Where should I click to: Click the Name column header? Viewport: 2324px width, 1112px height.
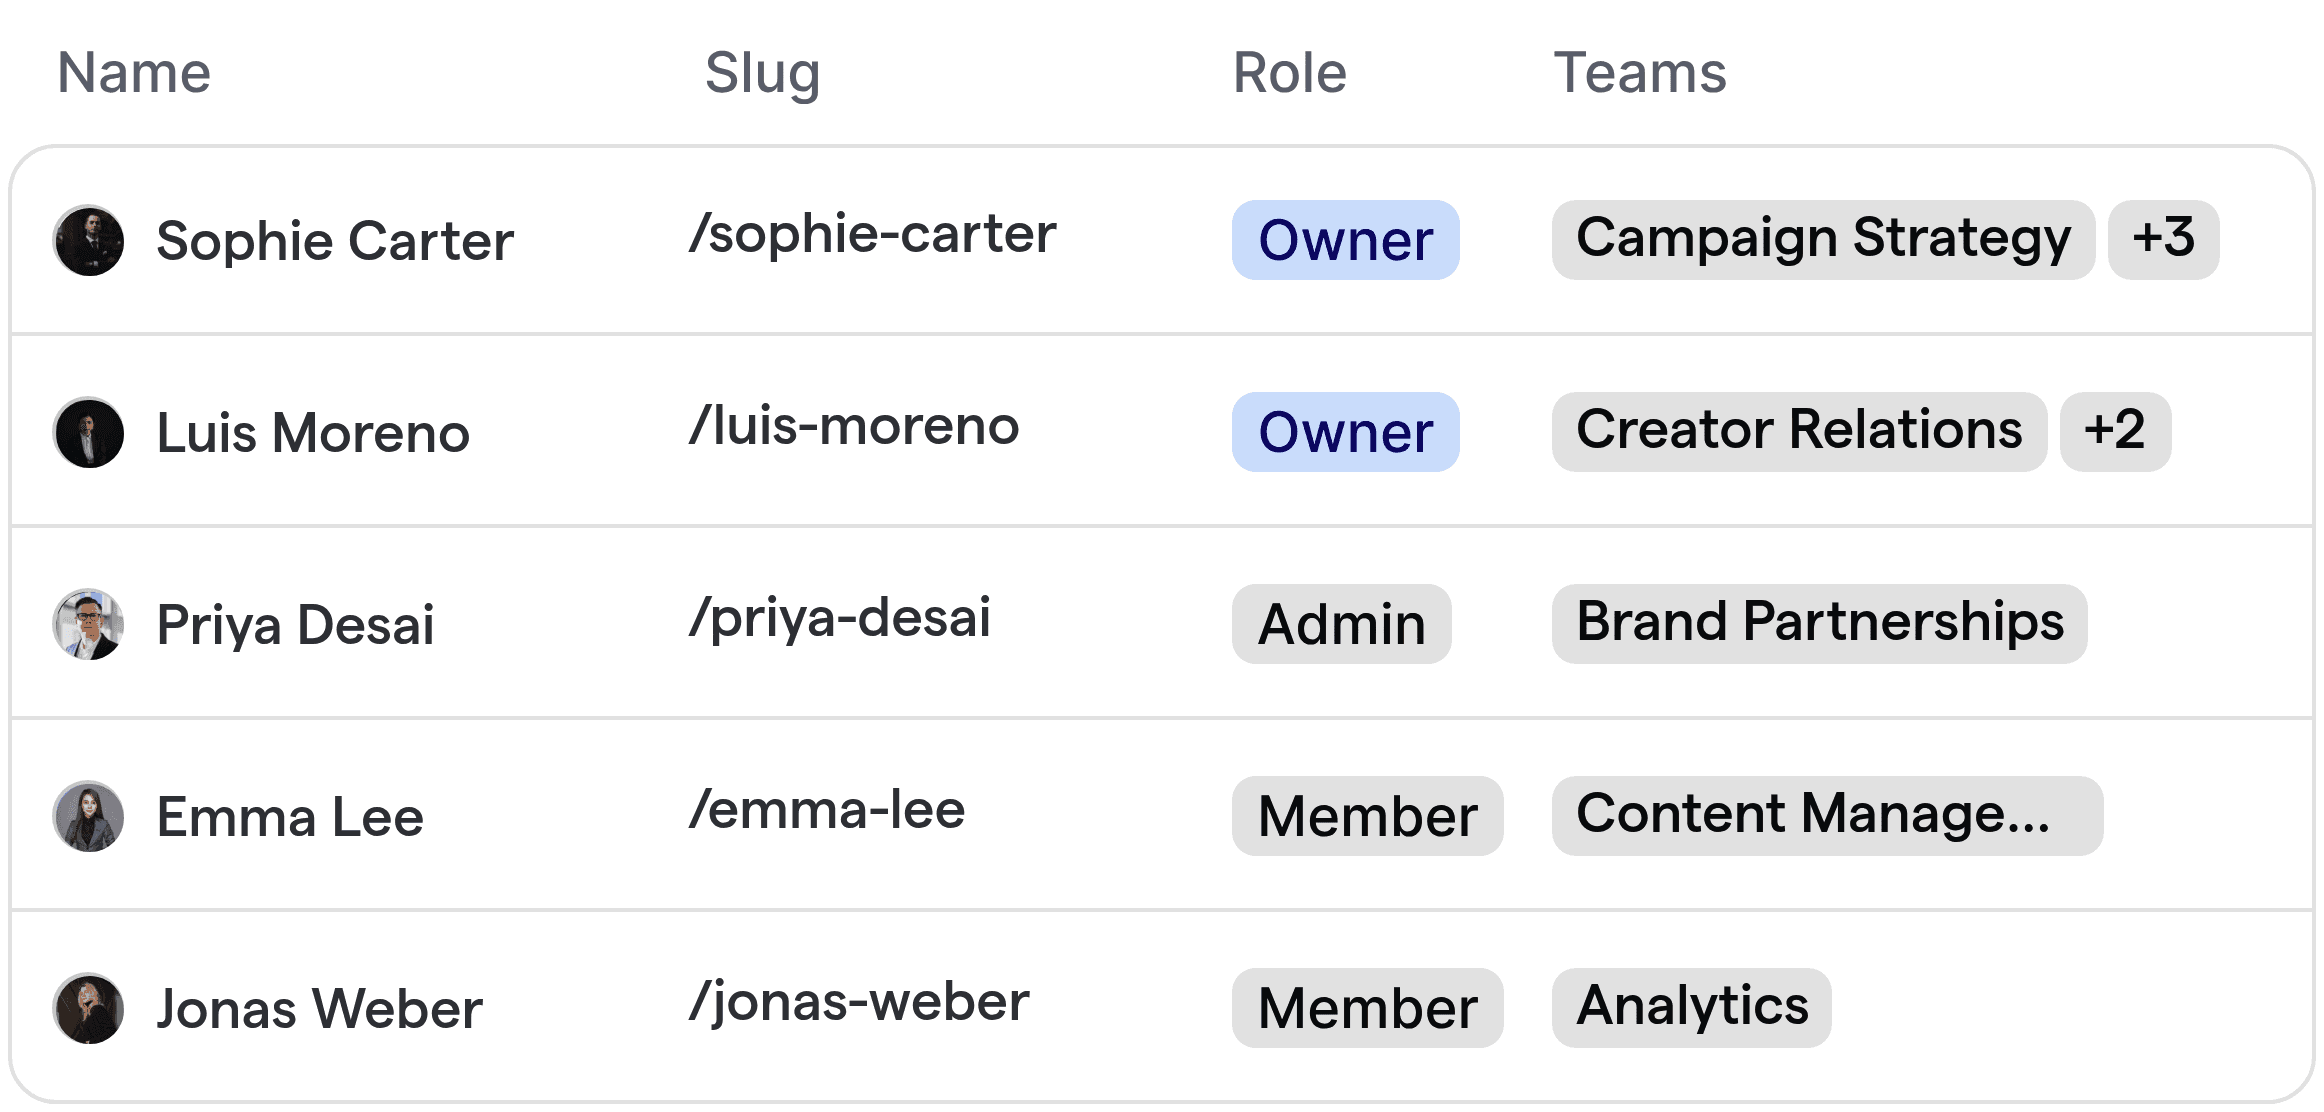(x=134, y=71)
